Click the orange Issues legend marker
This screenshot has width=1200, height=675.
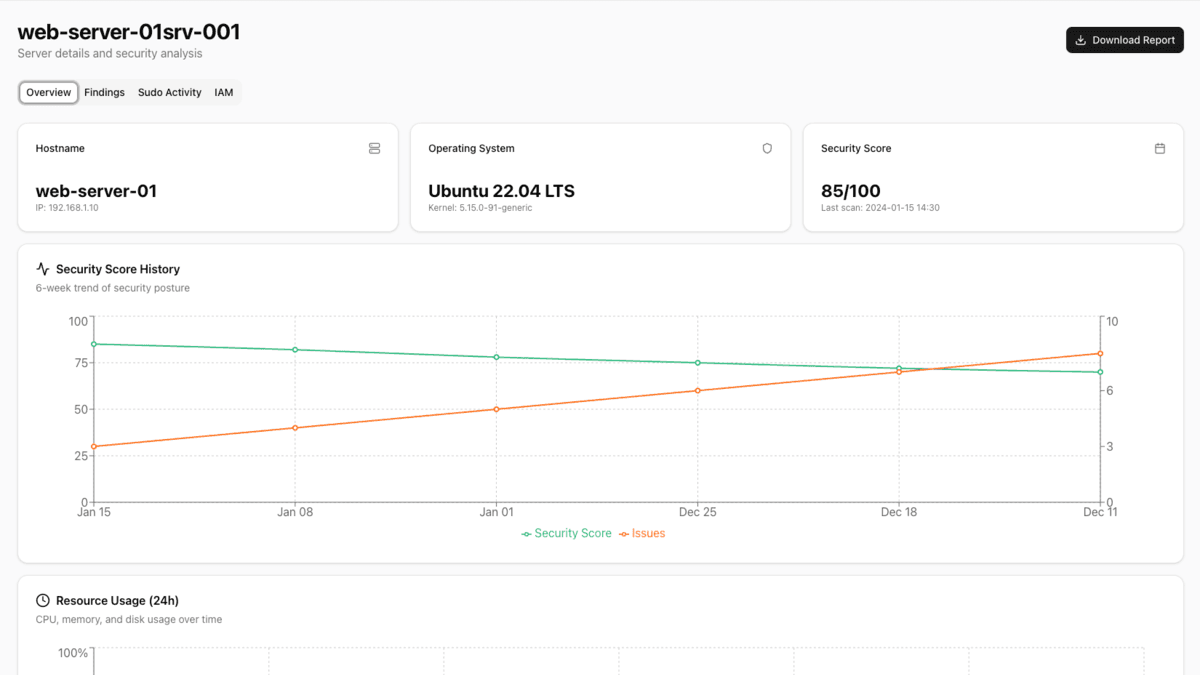coord(623,533)
